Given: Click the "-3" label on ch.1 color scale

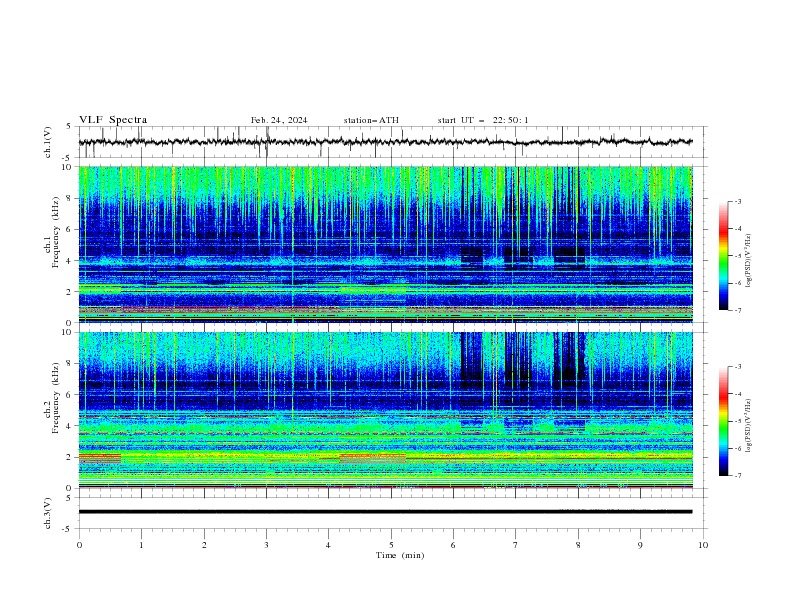Looking at the screenshot, I should coord(737,201).
